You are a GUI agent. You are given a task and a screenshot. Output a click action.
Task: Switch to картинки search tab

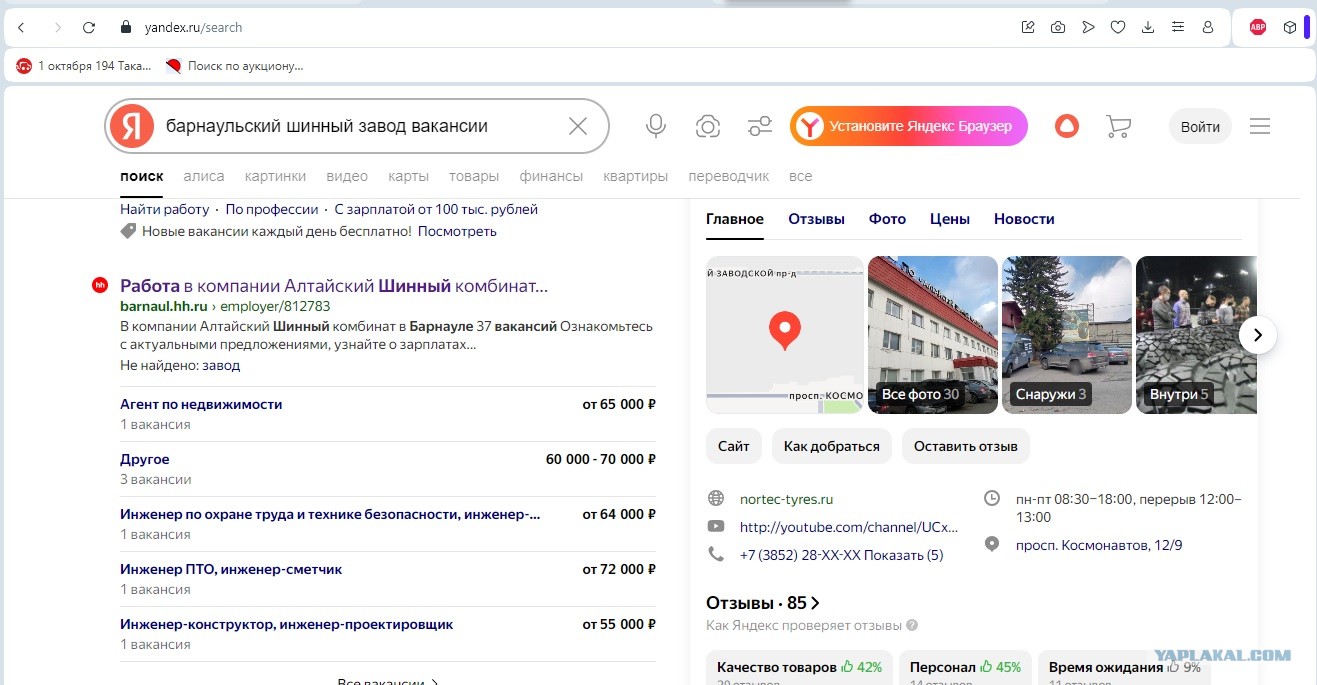pos(275,176)
